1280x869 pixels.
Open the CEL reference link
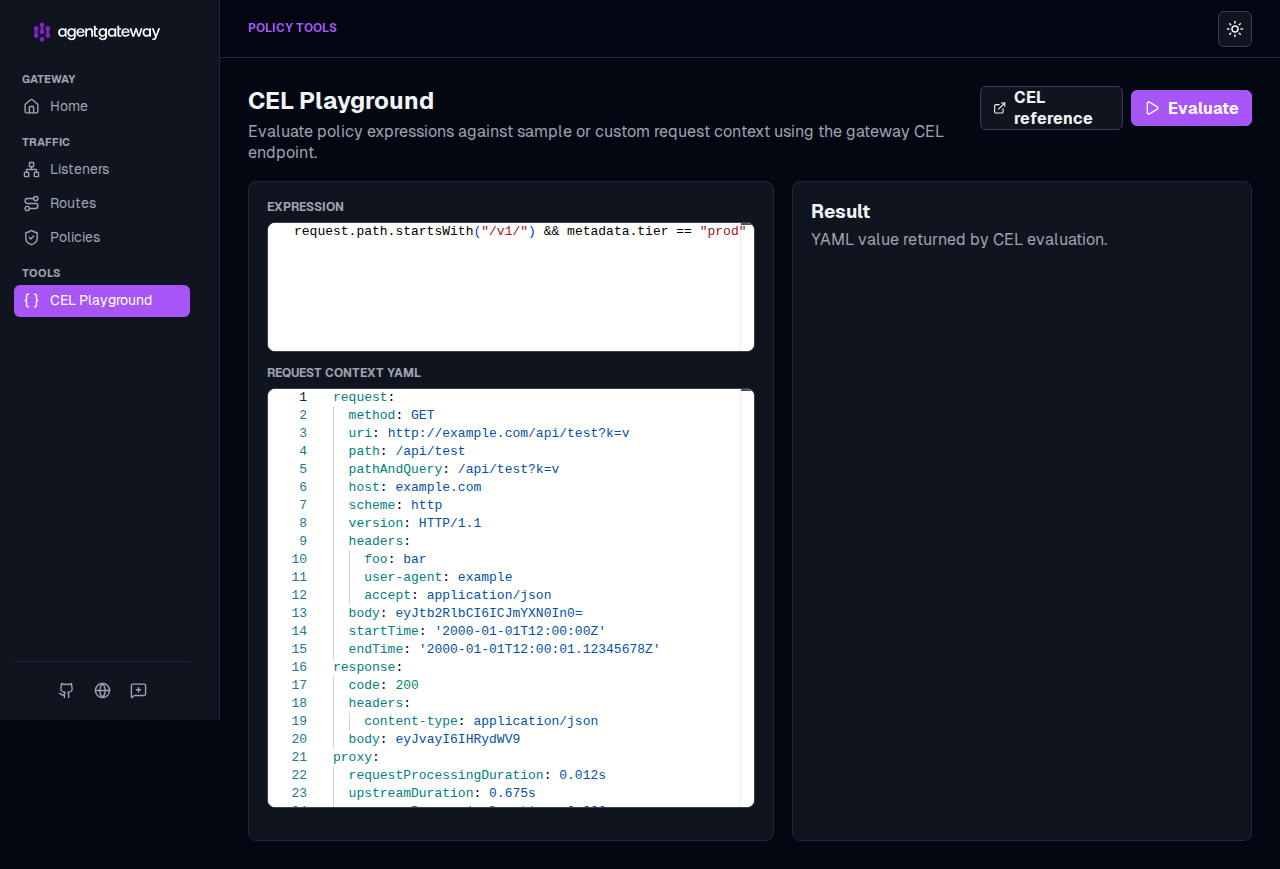pos(1051,108)
